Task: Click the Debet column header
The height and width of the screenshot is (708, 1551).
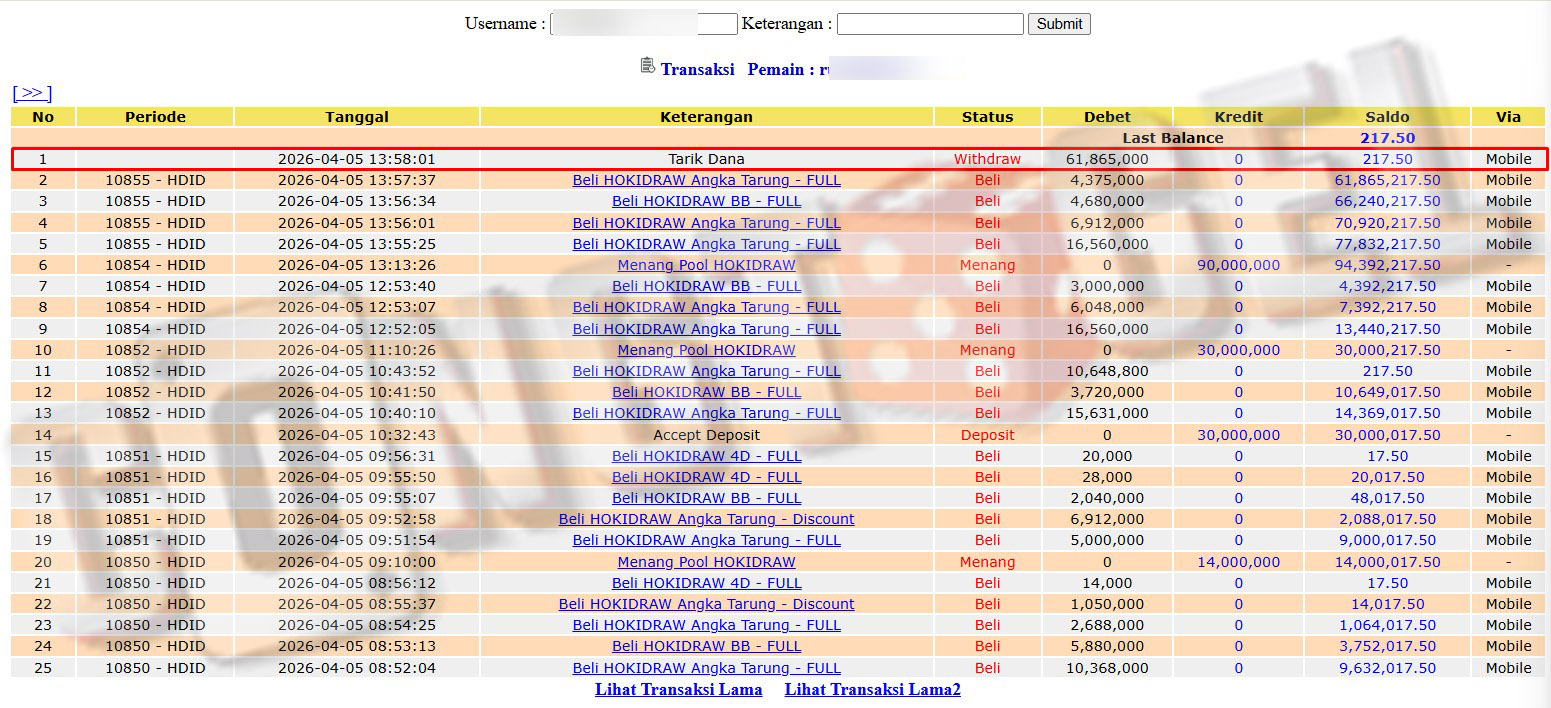Action: coord(1107,117)
